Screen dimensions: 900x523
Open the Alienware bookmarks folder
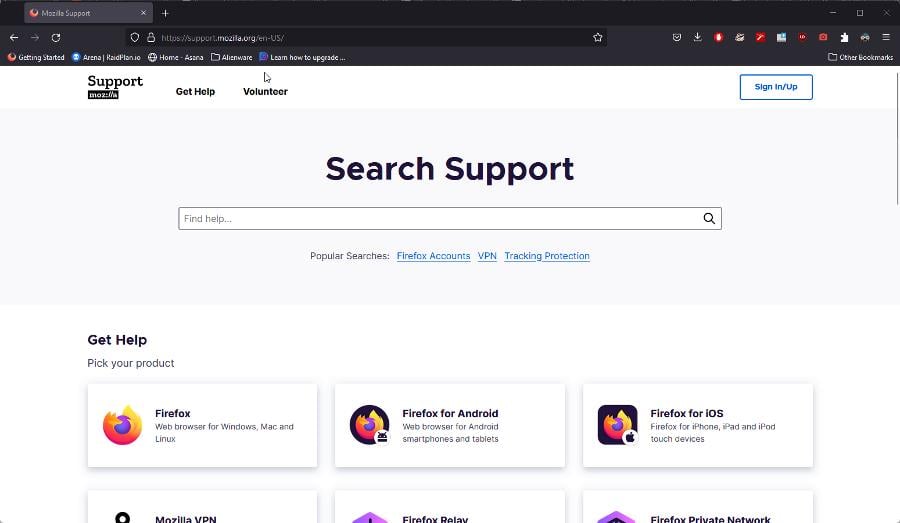[x=231, y=57]
